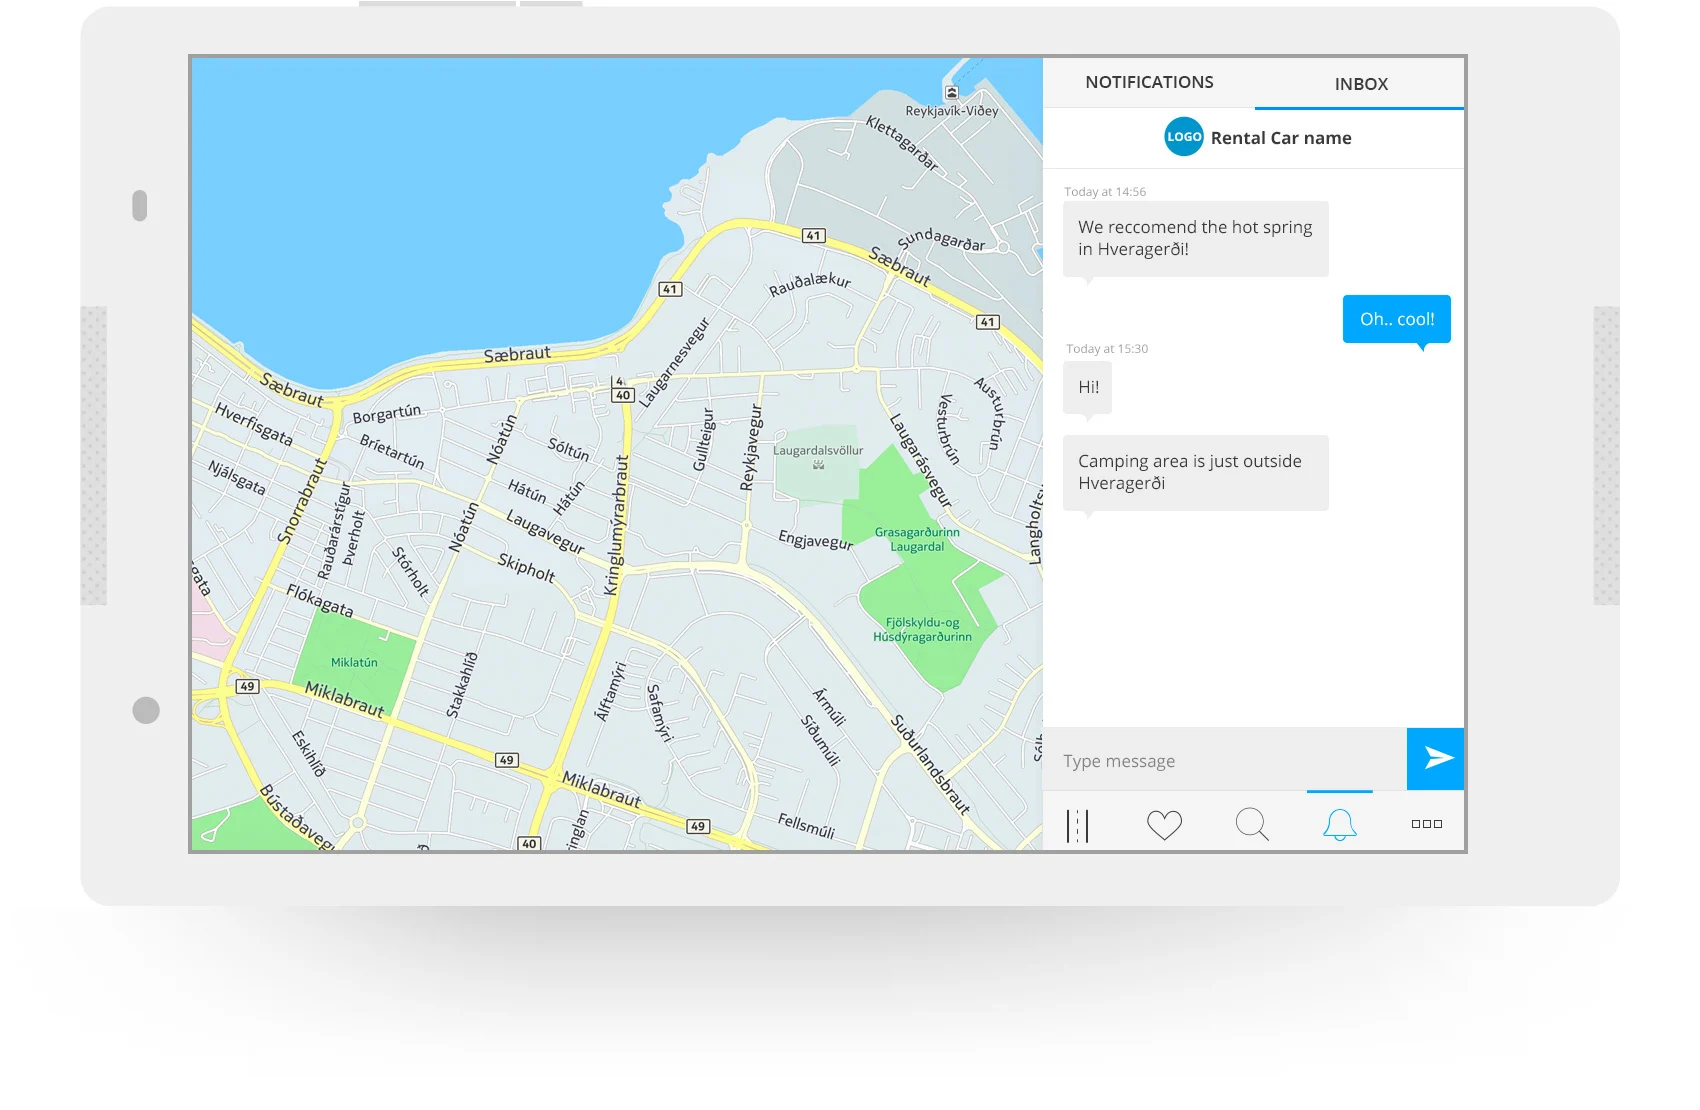The width and height of the screenshot is (1700, 1110).
Task: Click the Fjölskyldu-og Húsdýragarðurinn label
Action: pos(922,630)
